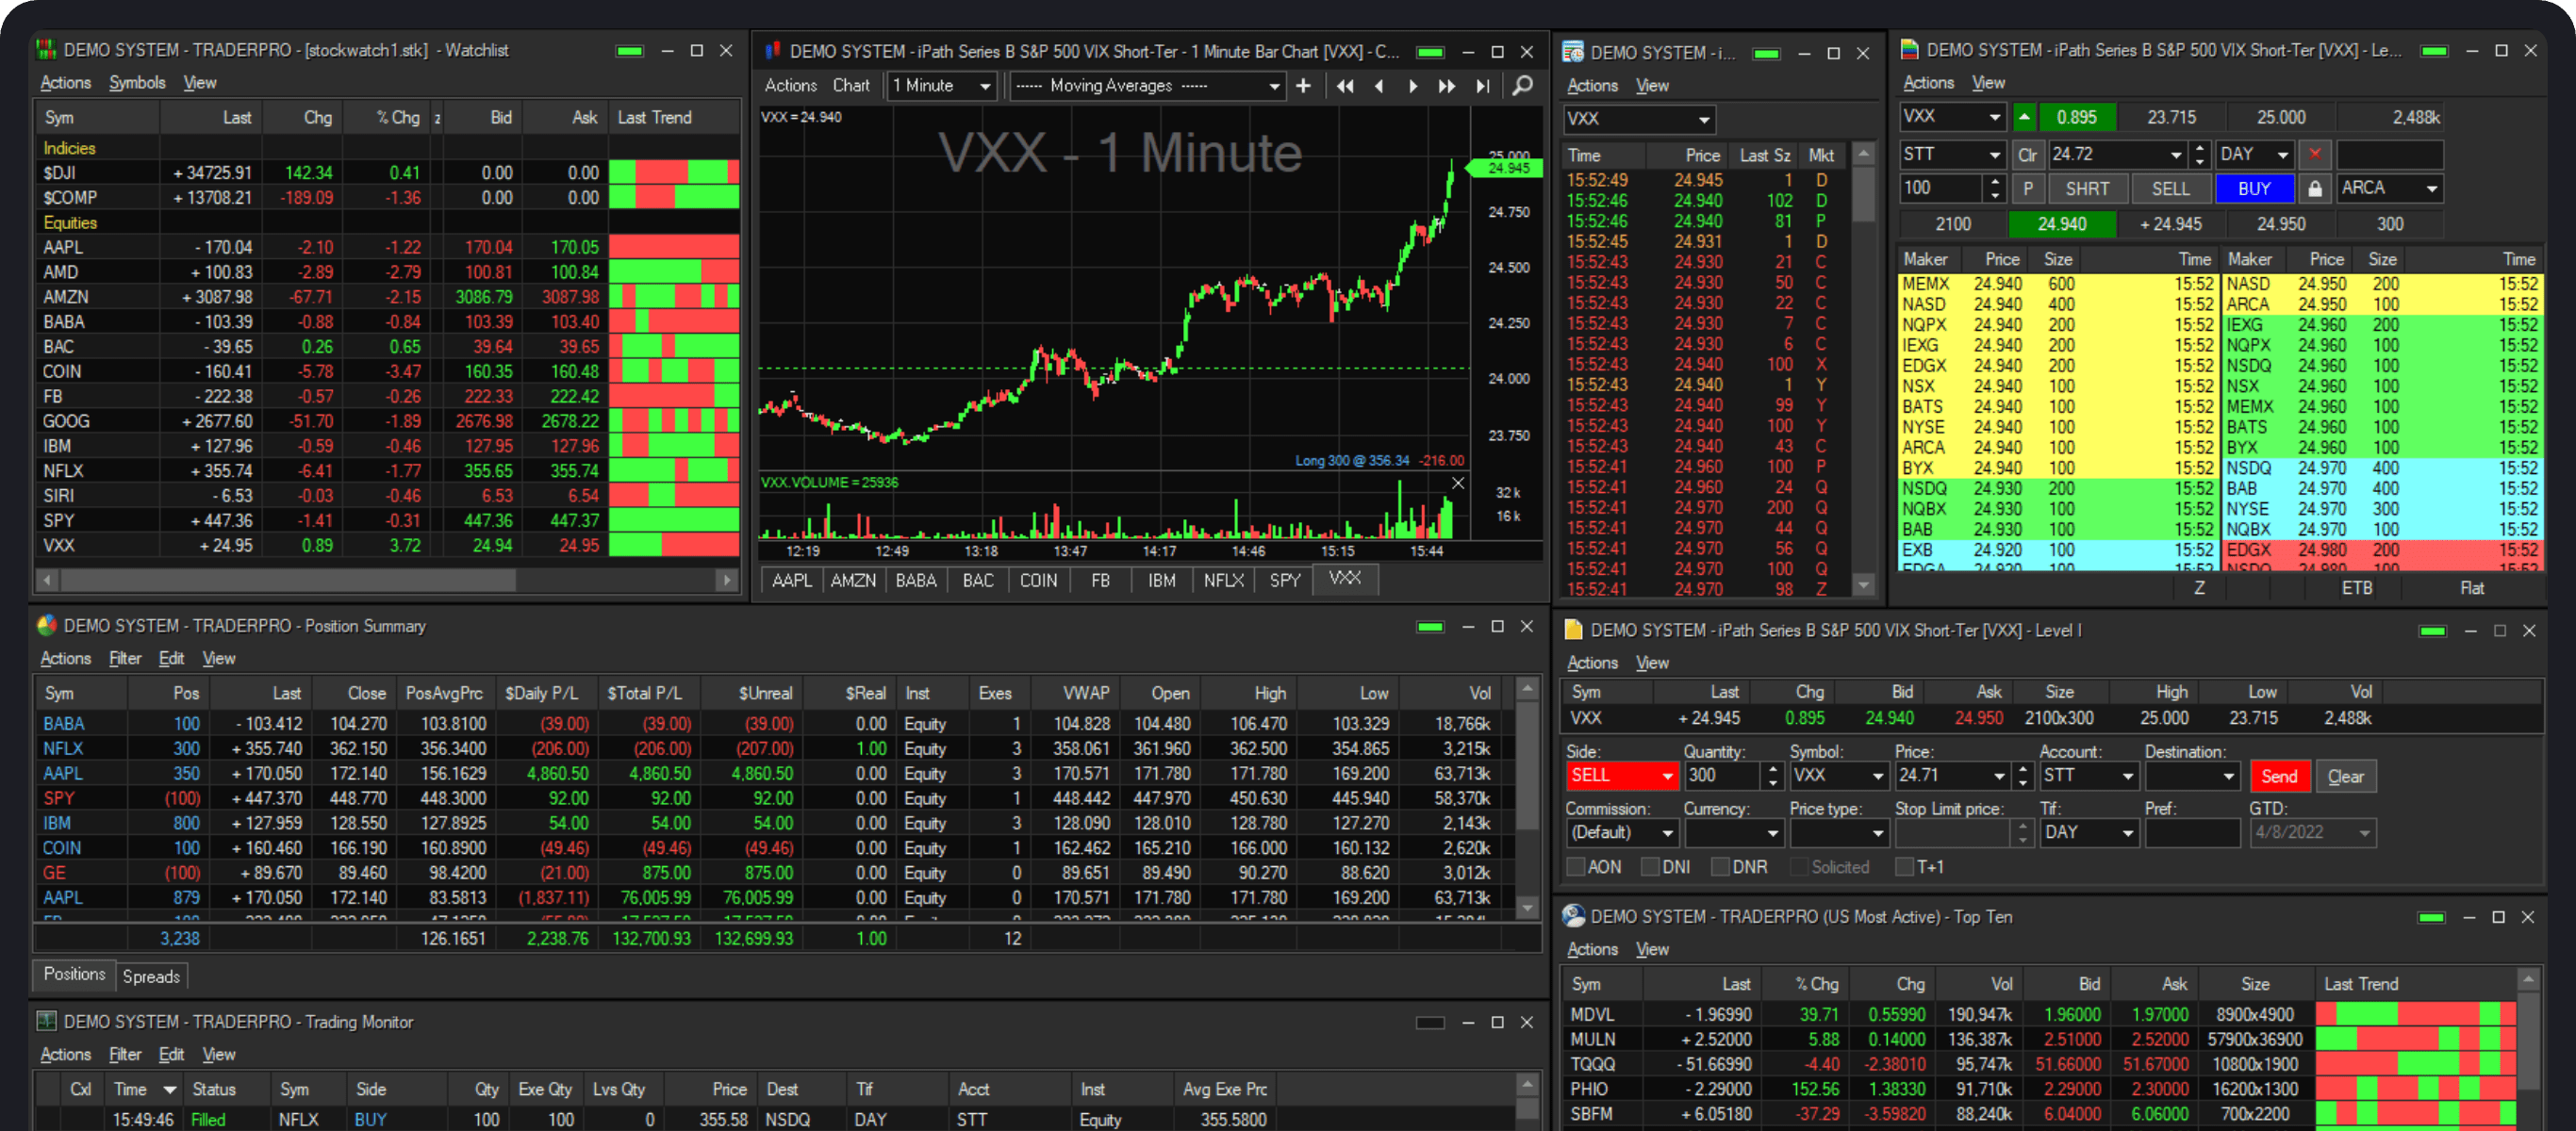Check the AON checkbox
The width and height of the screenshot is (2576, 1131).
[1576, 867]
